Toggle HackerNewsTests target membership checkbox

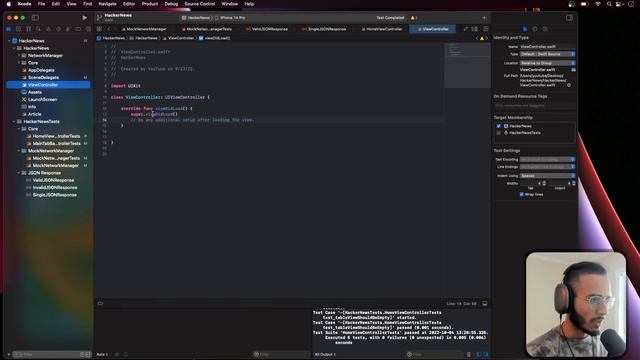[498, 133]
